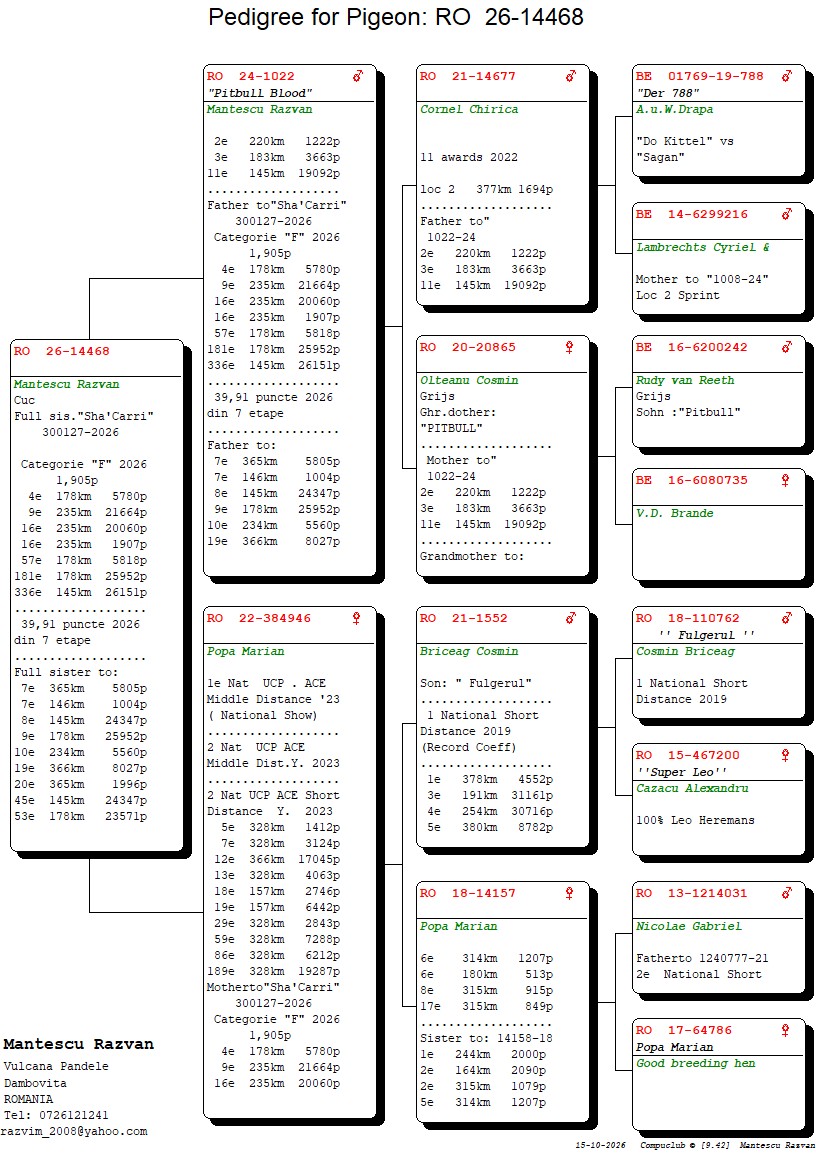
Task: Click the female symbol on RO 22-384946
Action: pyautogui.click(x=356, y=618)
